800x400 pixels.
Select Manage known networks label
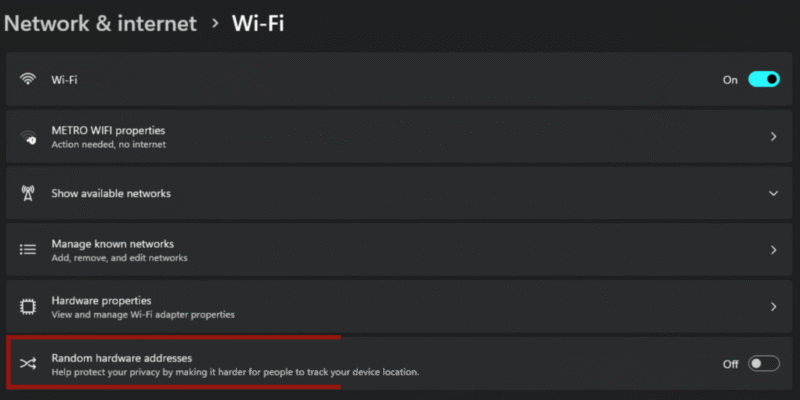coord(112,243)
